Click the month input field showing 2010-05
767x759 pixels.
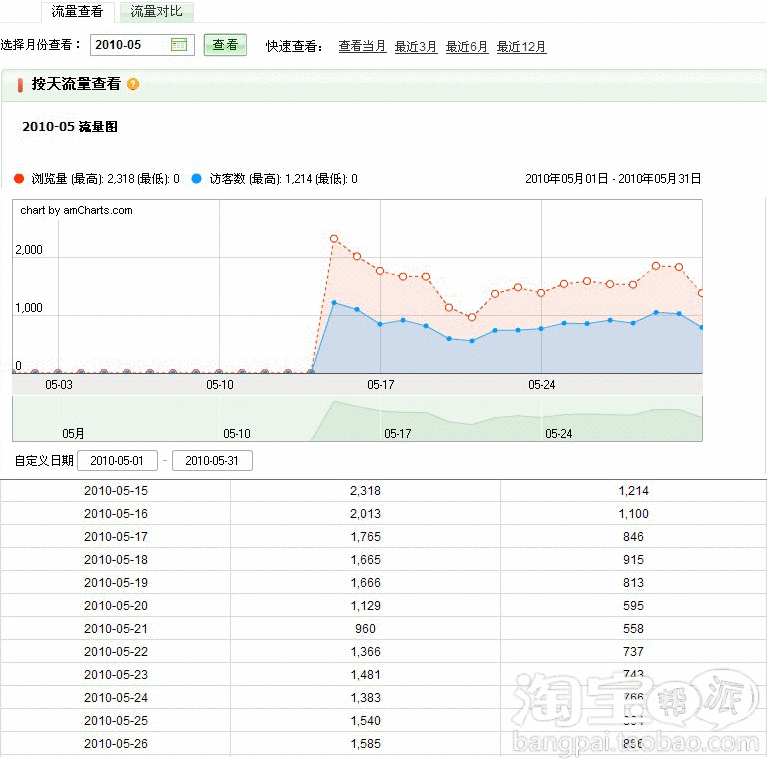pyautogui.click(x=142, y=45)
